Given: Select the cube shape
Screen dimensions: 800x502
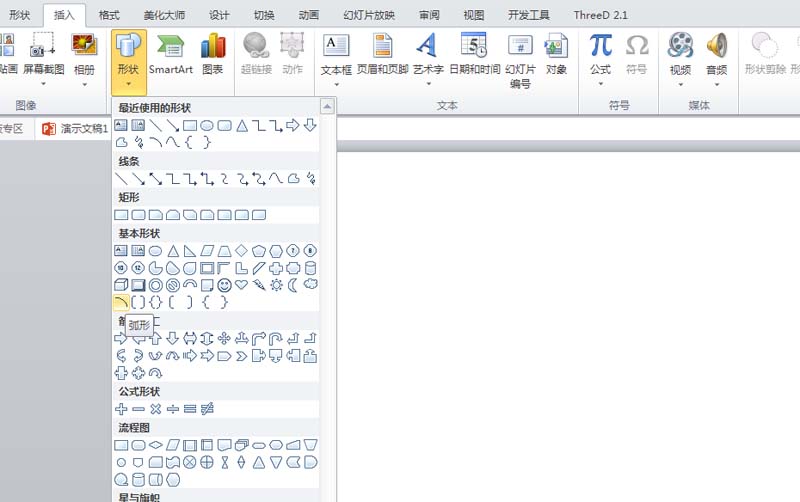Looking at the screenshot, I should click(x=121, y=285).
